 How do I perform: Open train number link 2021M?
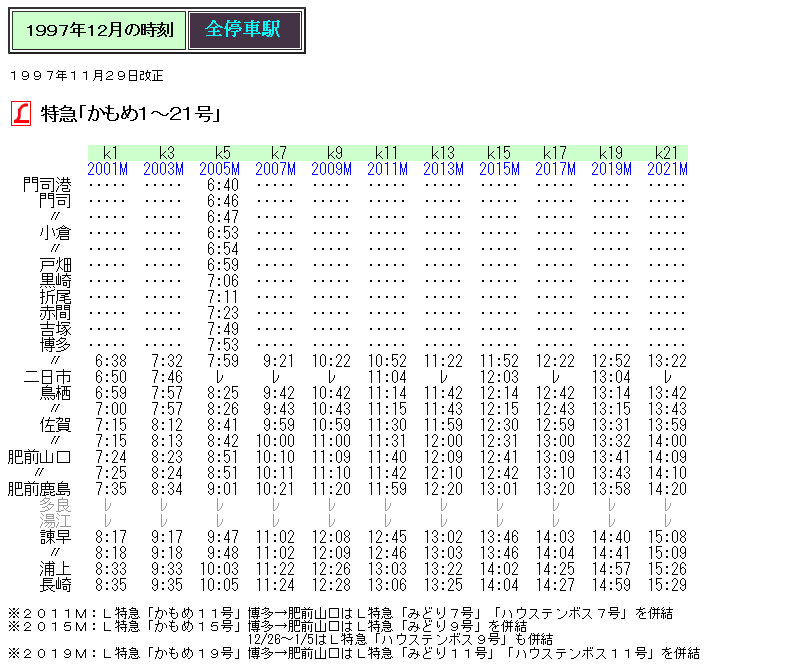667,169
